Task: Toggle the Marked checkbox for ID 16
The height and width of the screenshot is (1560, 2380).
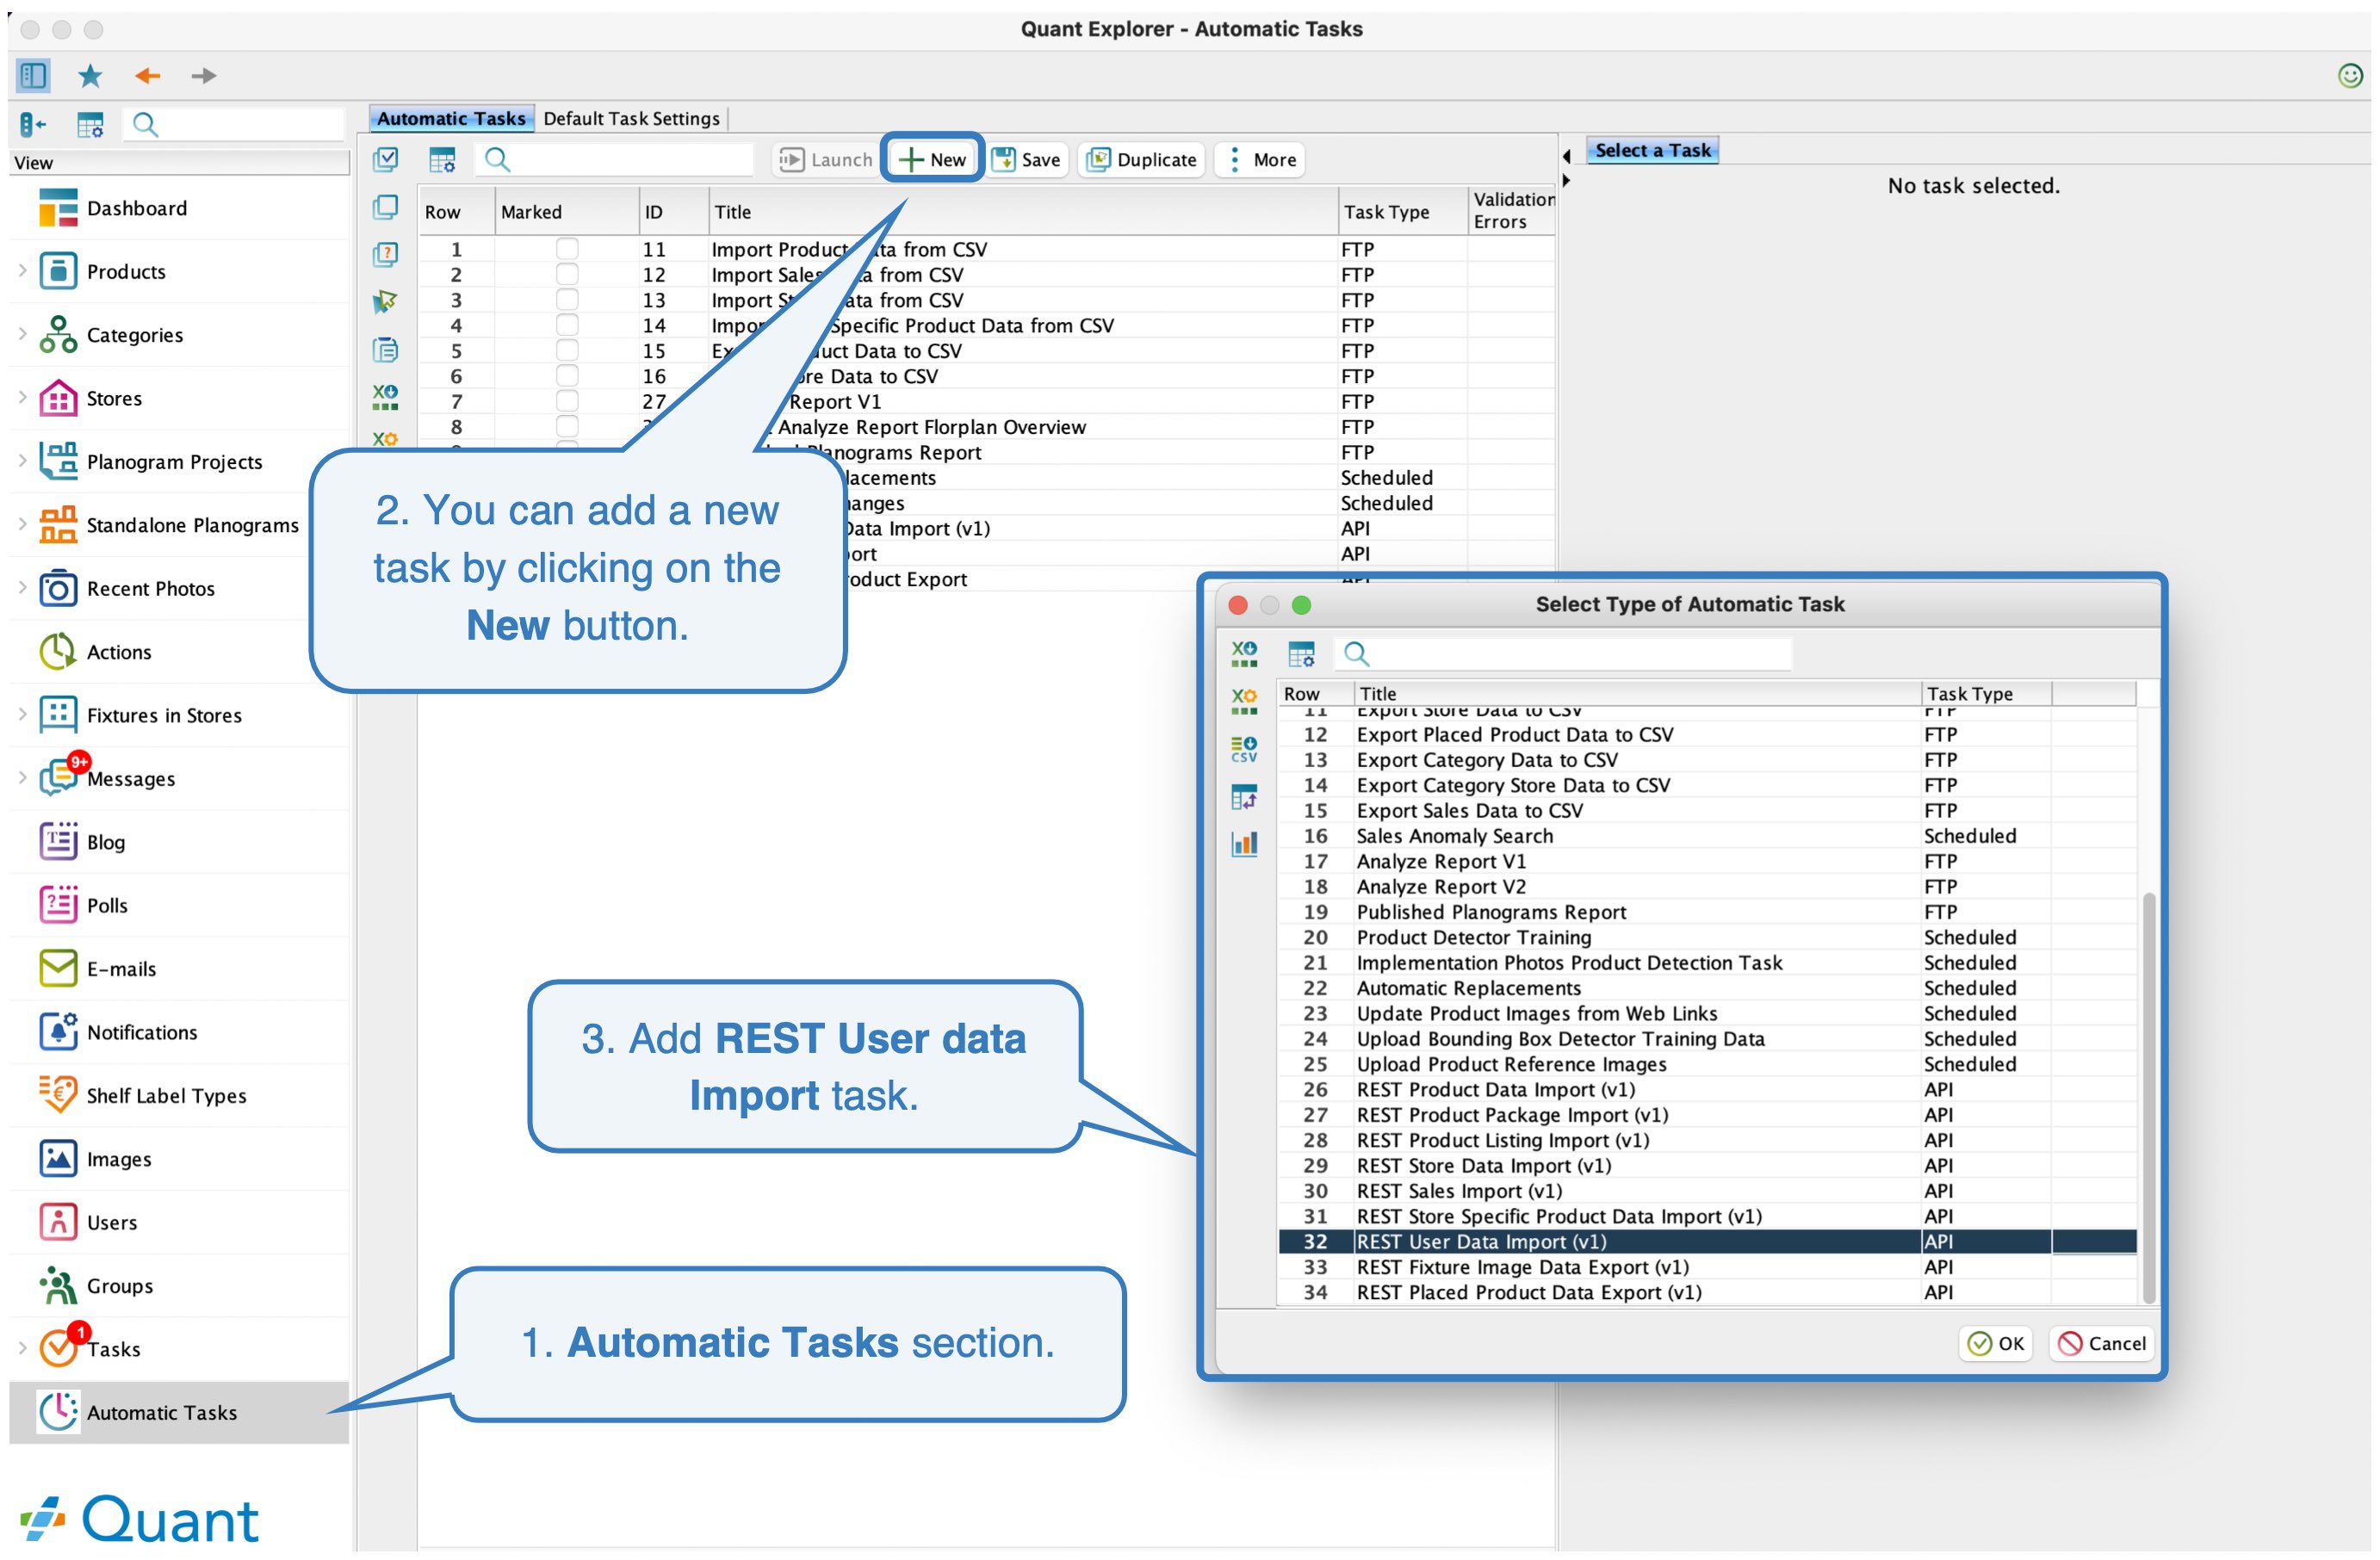Action: 567,375
